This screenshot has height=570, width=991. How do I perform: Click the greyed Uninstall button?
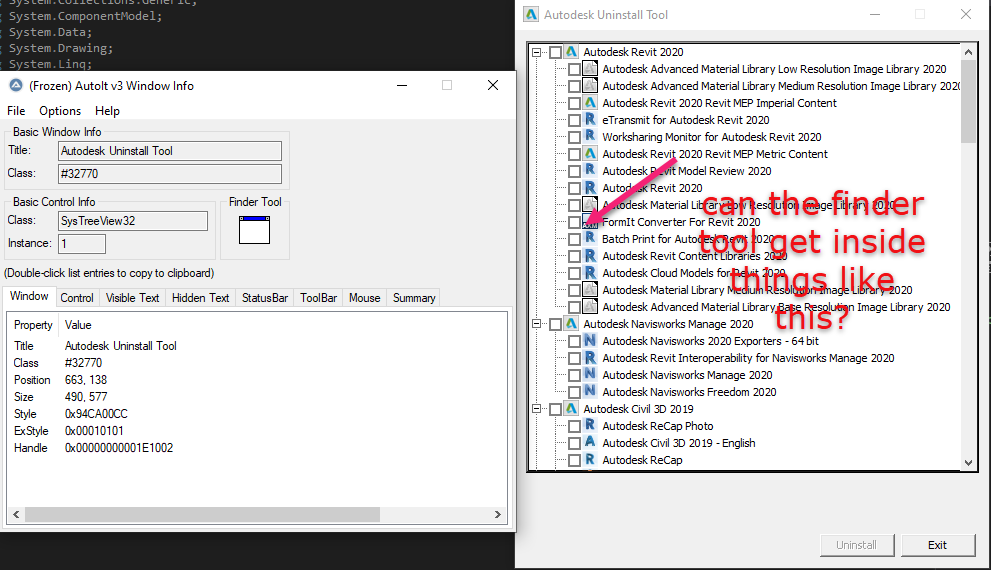pyautogui.click(x=856, y=545)
